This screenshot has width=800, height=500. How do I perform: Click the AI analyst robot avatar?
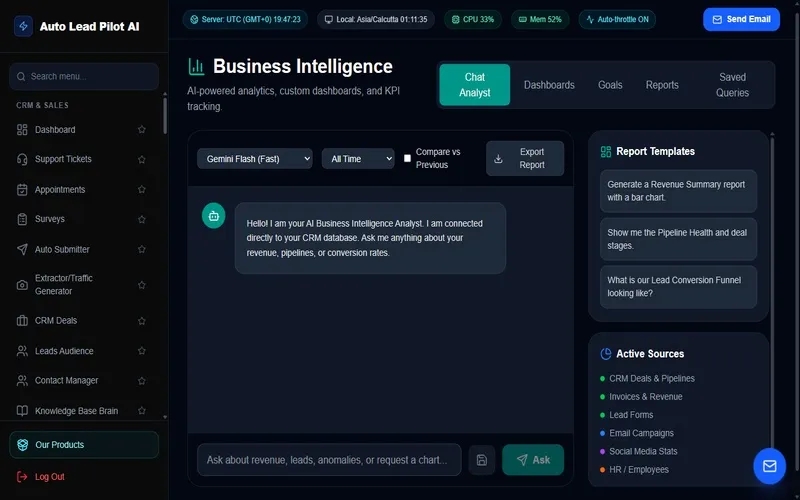(213, 215)
